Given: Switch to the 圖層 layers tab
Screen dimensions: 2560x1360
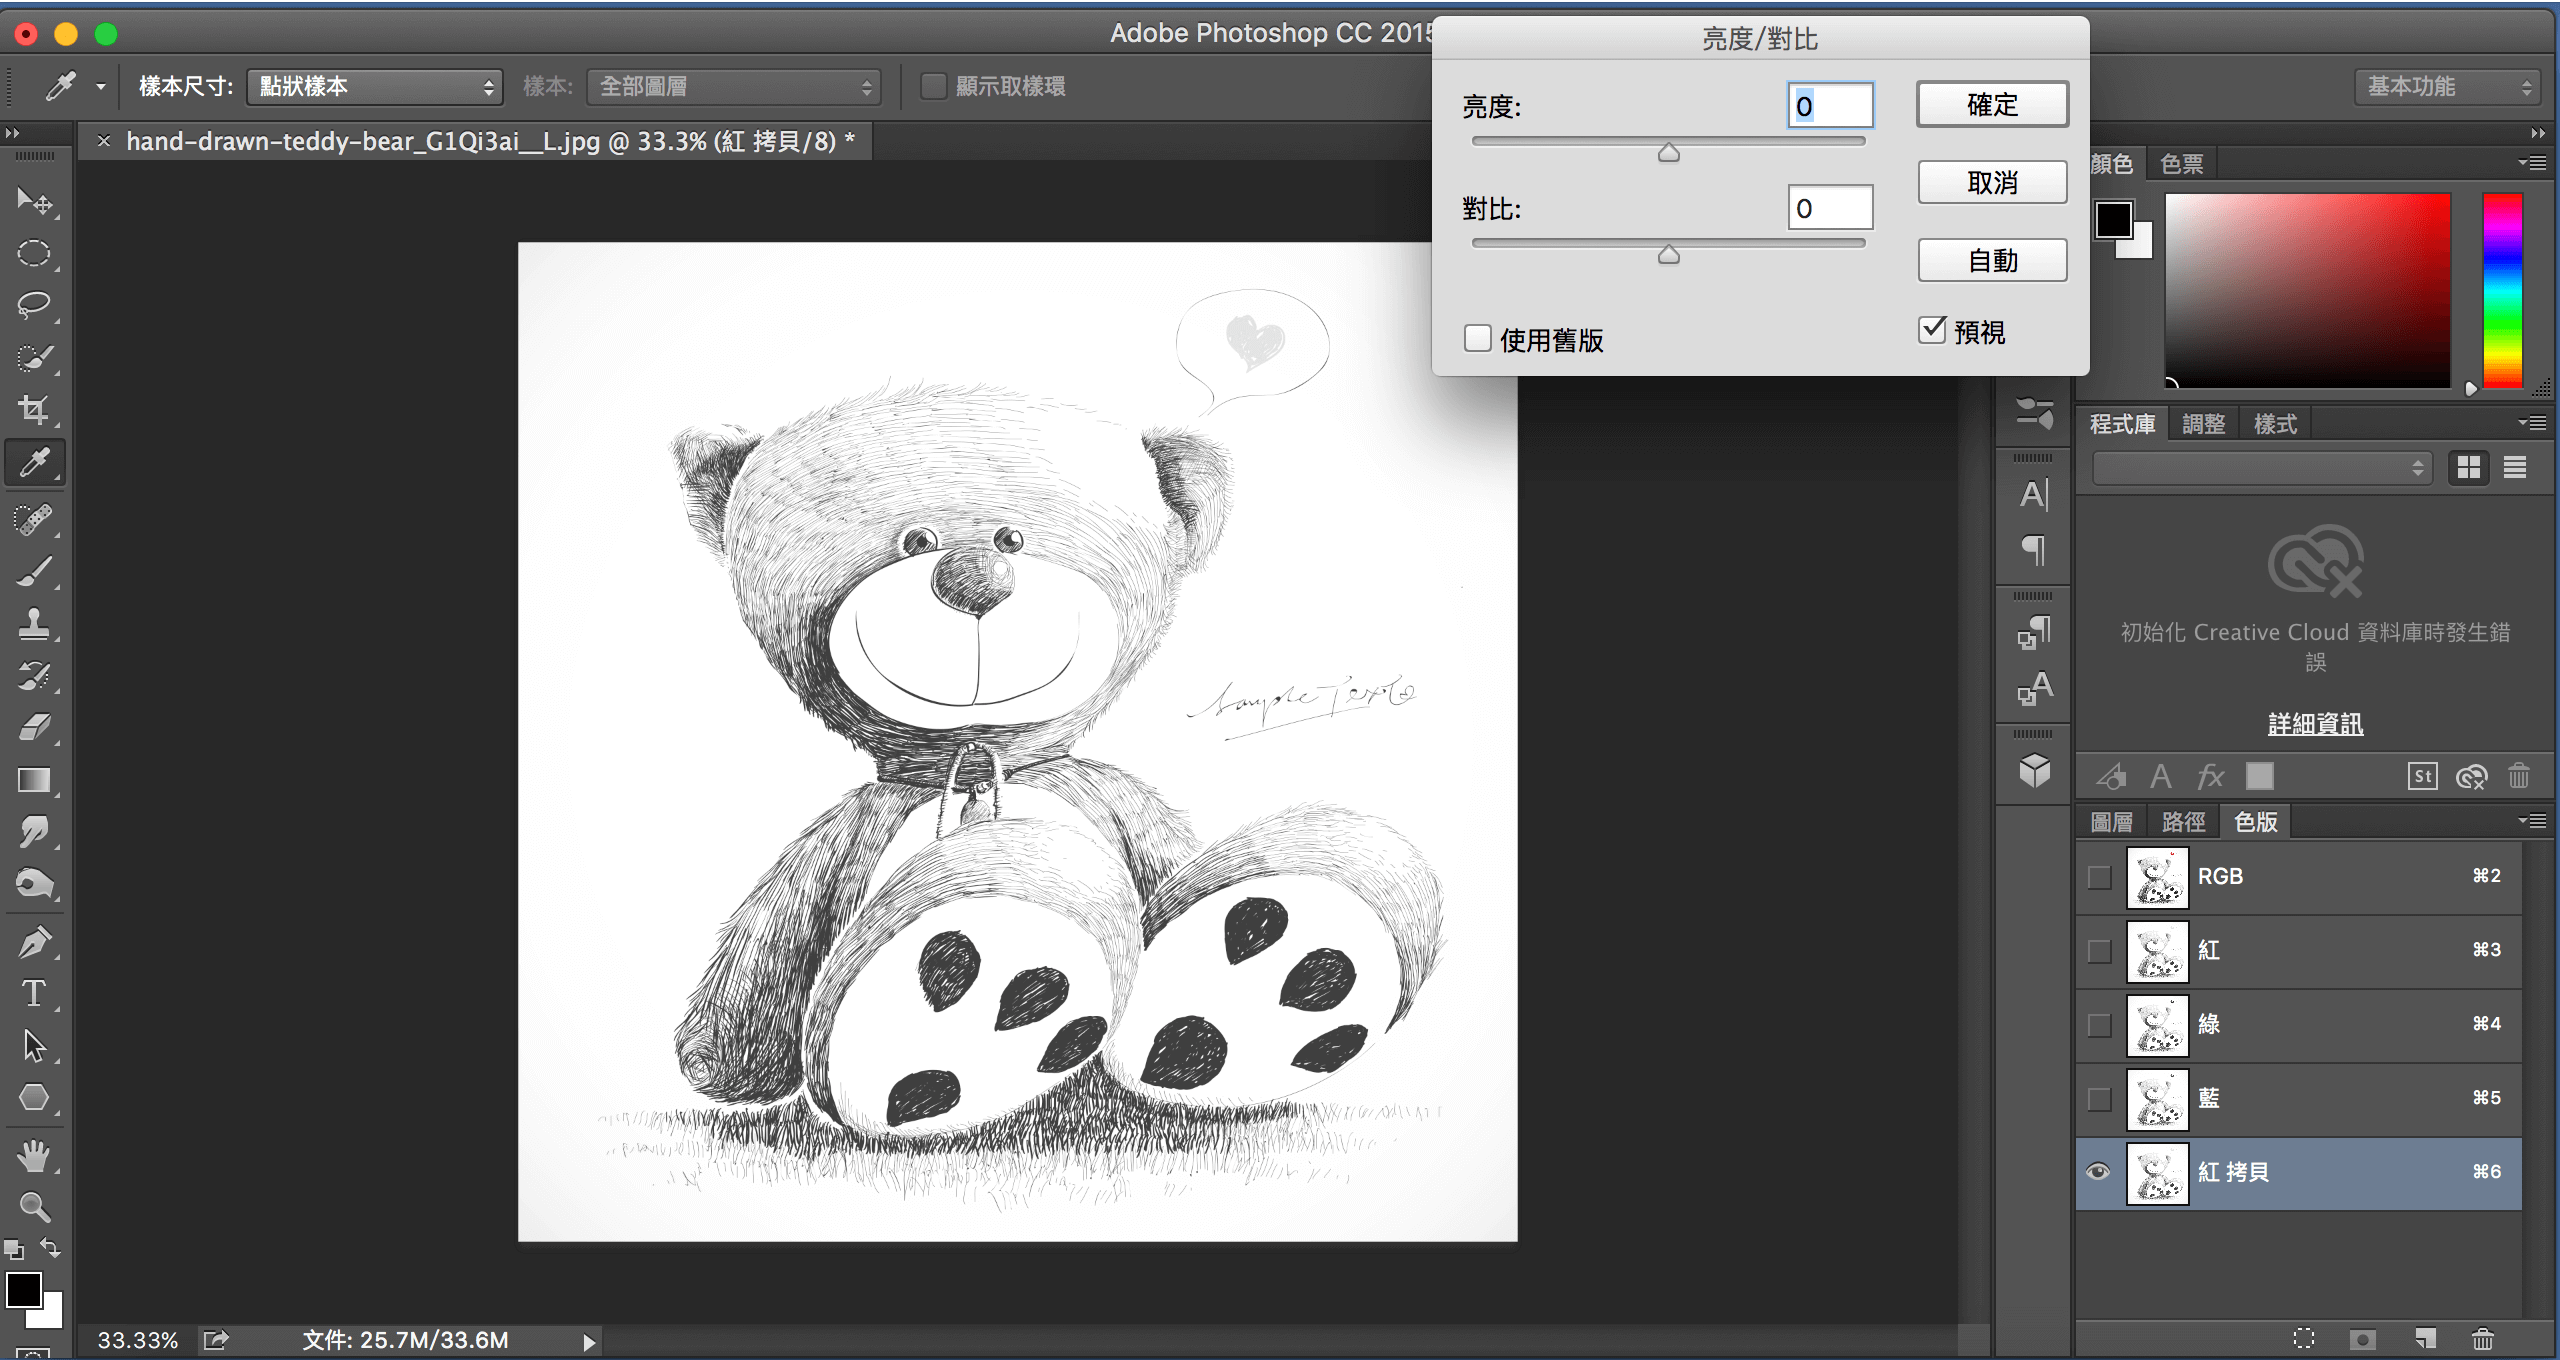Looking at the screenshot, I should 2111,822.
